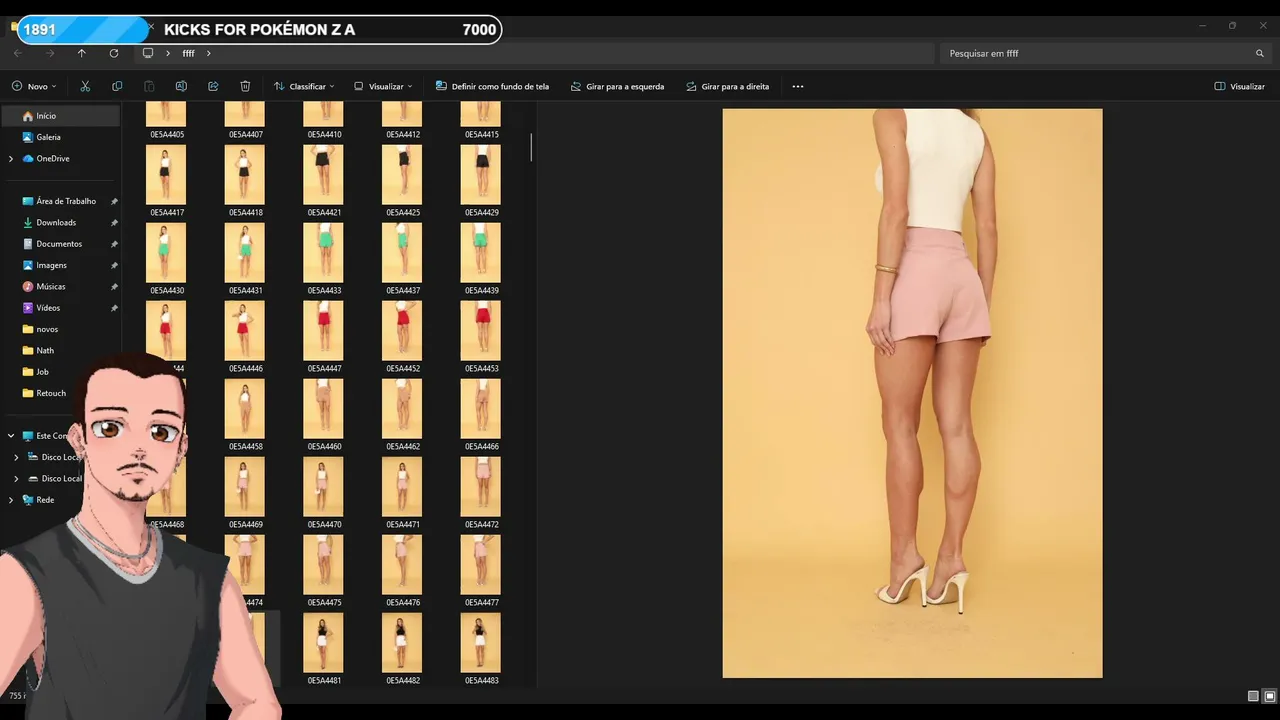This screenshot has height=720, width=1280.
Task: Expand the second Disco Local drive node
Action: (16, 479)
